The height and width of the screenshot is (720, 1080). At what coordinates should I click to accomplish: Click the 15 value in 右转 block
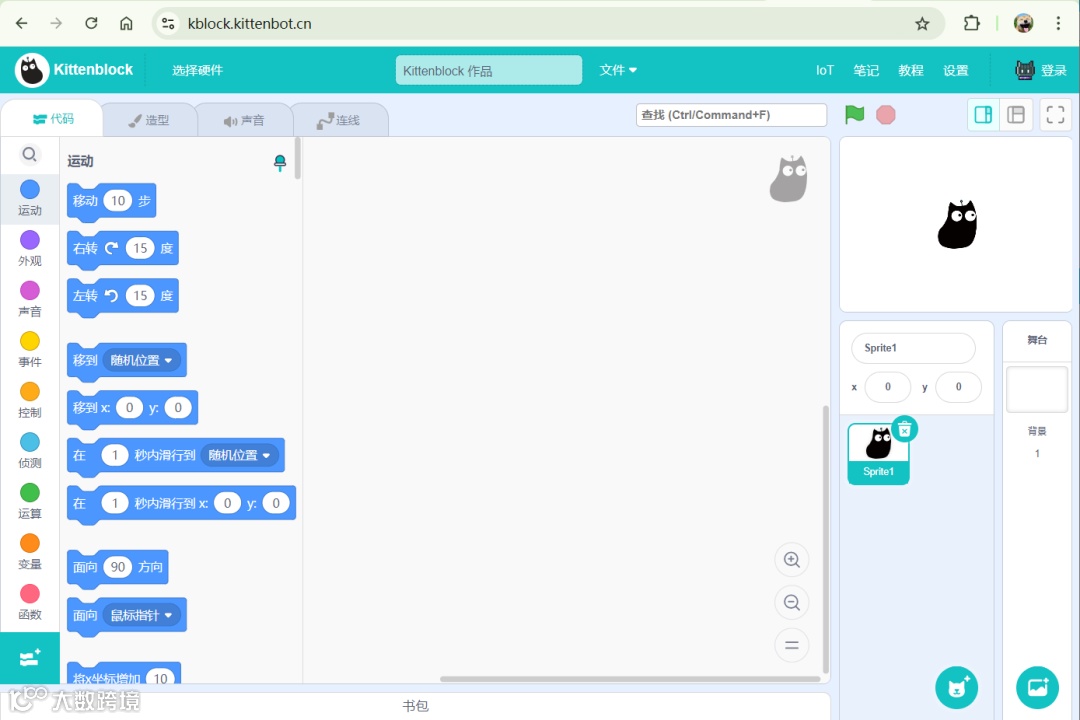140,248
